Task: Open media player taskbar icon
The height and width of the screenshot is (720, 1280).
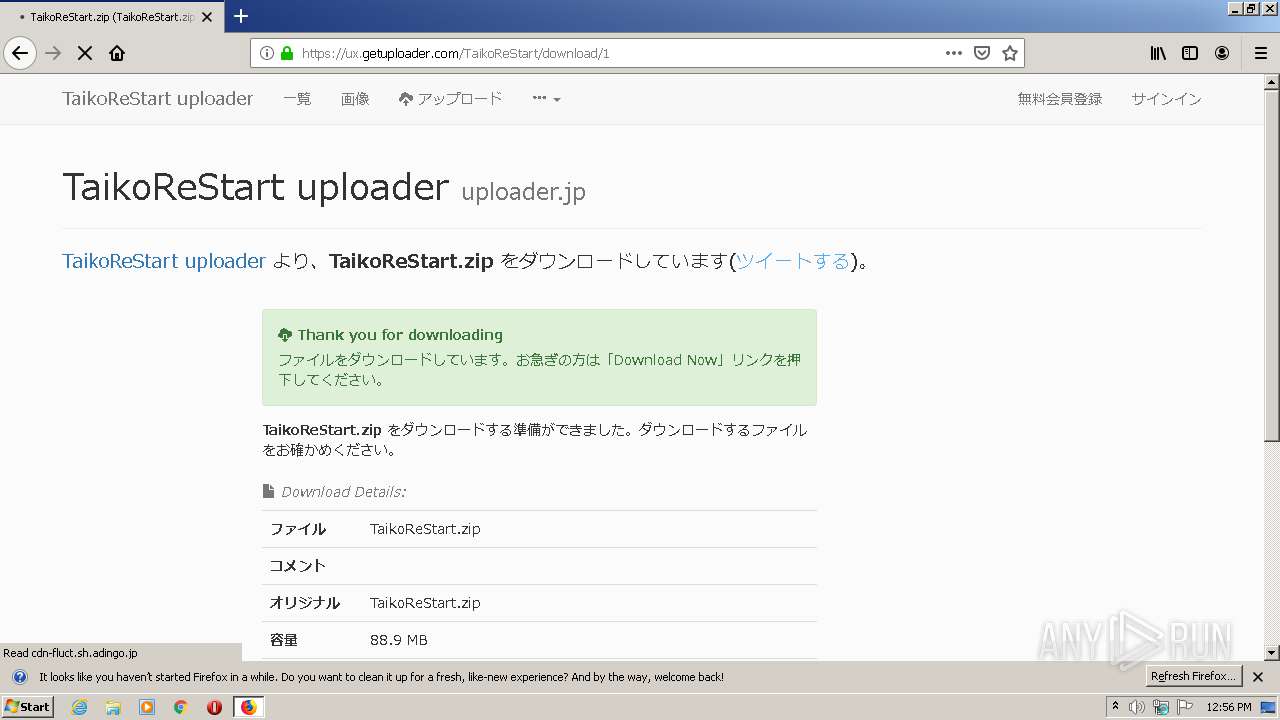Action: pyautogui.click(x=147, y=707)
